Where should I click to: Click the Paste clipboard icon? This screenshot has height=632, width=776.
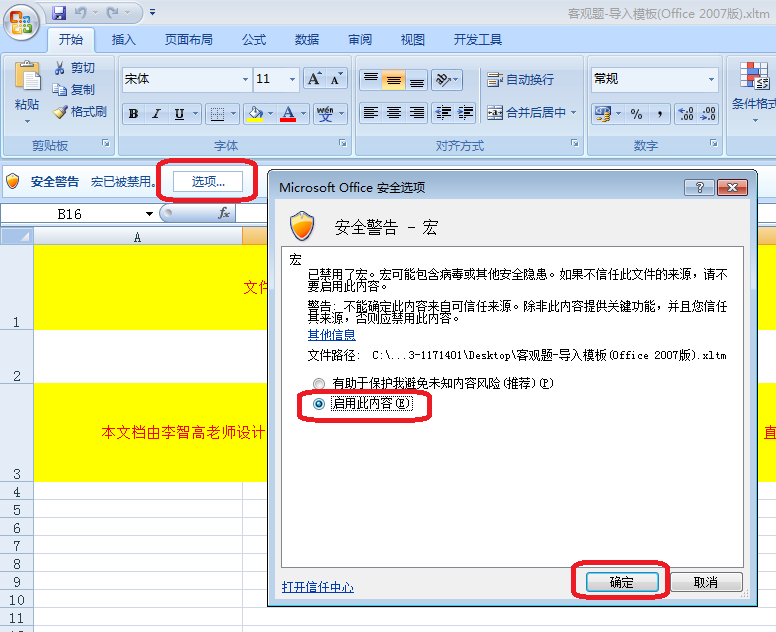(27, 76)
